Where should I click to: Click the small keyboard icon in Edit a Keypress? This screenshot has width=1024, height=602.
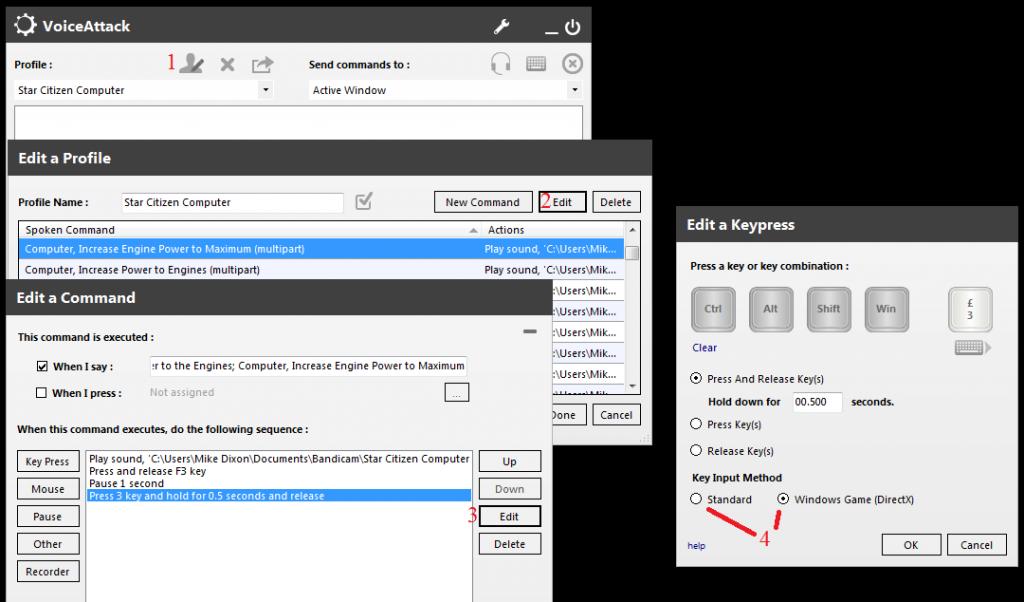[x=972, y=348]
